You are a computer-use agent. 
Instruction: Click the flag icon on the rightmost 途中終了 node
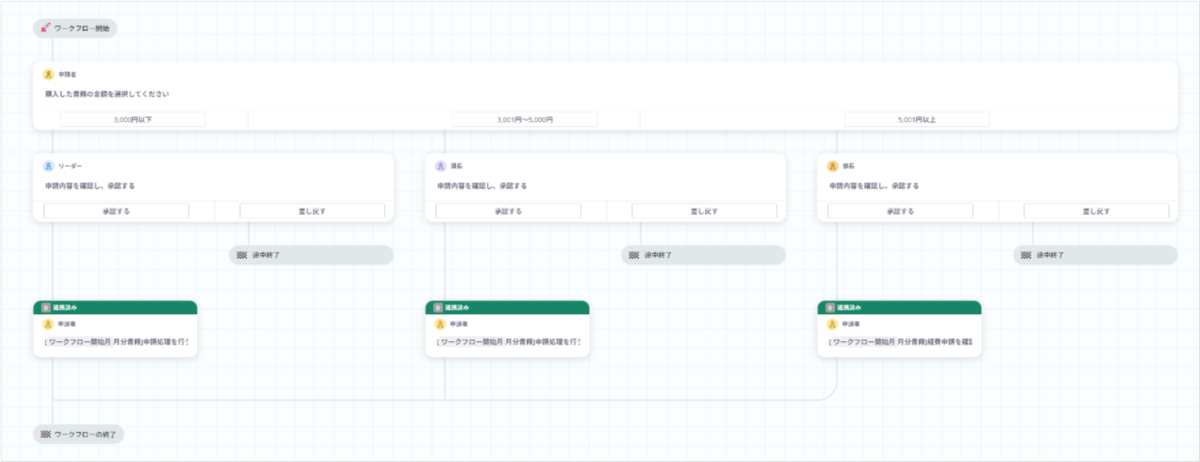tap(1025, 255)
